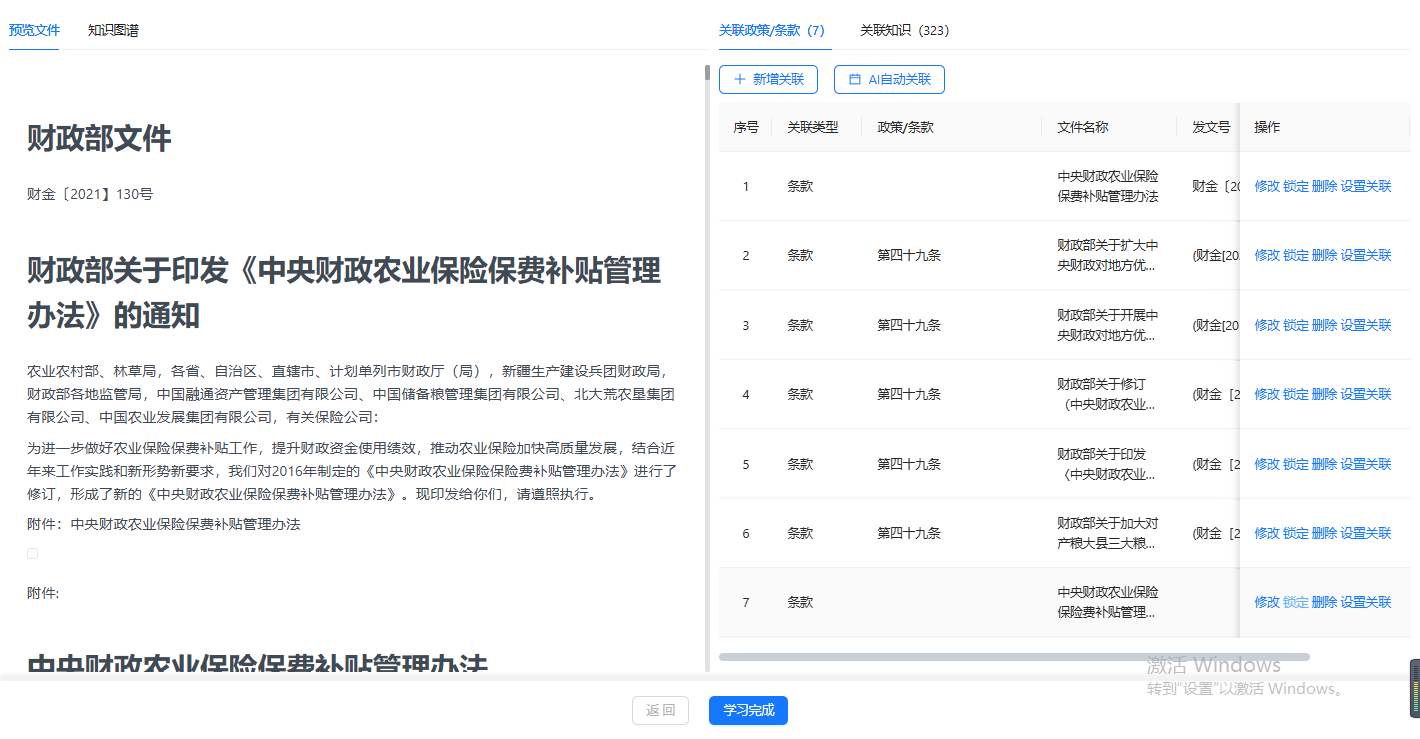Image resolution: width=1420 pixels, height=739 pixels.
Task: Click 删除 link in row 6
Action: [x=1324, y=534]
